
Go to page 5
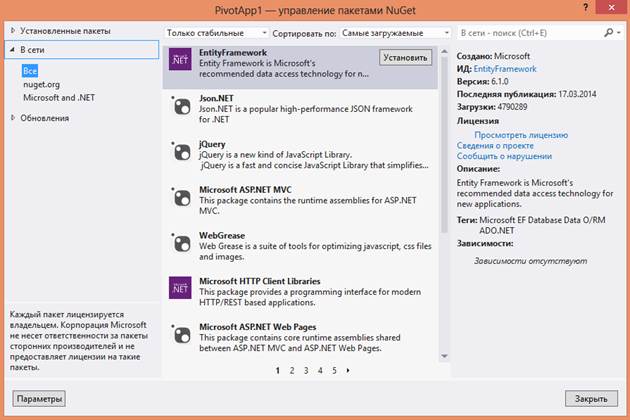334,371
